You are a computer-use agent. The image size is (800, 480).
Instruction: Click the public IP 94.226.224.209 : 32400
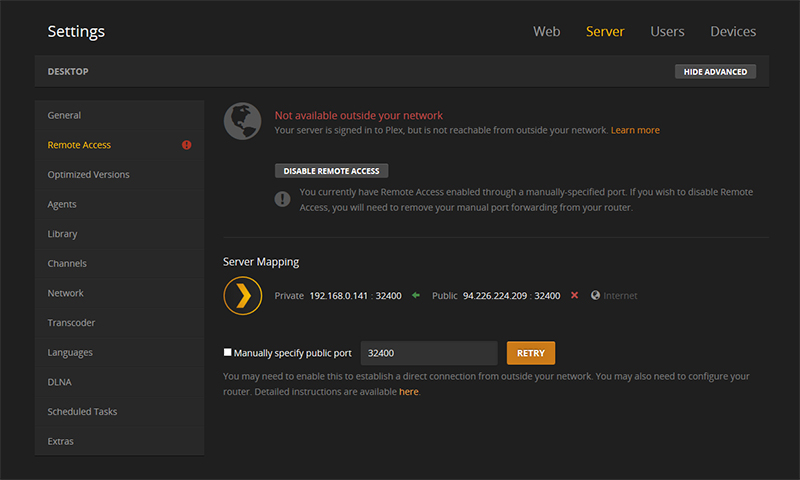511,296
